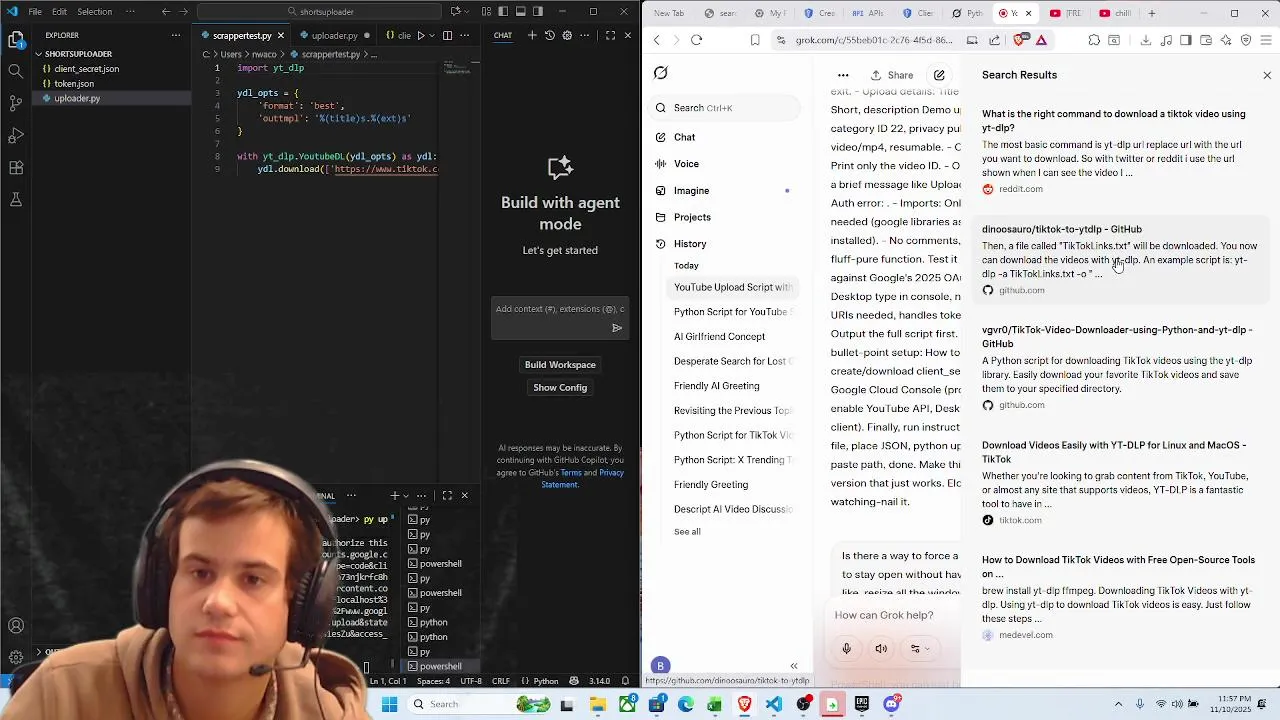
Task: Click the chat context input field
Action: click(560, 309)
